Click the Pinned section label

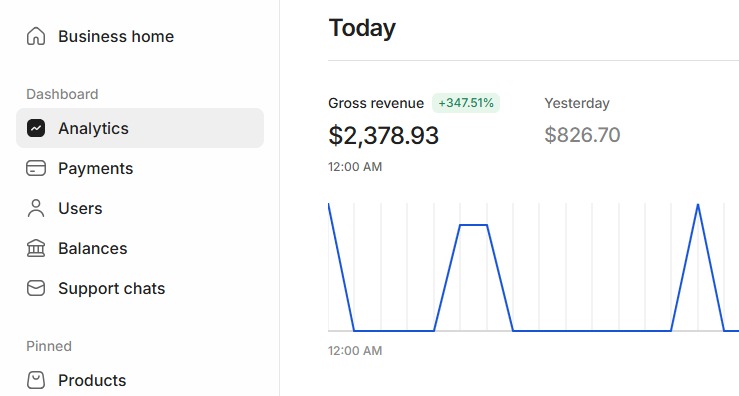coord(49,346)
